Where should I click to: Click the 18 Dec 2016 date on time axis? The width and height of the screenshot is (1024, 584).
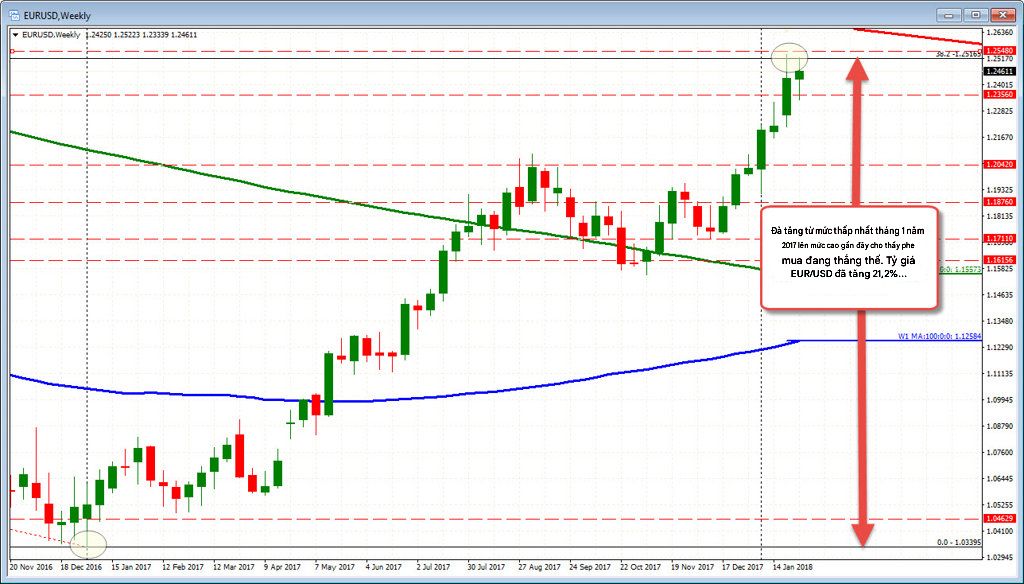coord(81,567)
